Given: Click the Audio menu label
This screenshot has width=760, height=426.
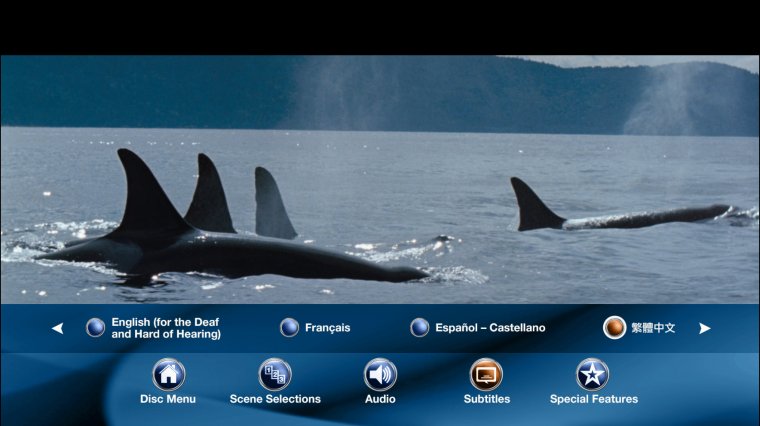Looking at the screenshot, I should (380, 399).
